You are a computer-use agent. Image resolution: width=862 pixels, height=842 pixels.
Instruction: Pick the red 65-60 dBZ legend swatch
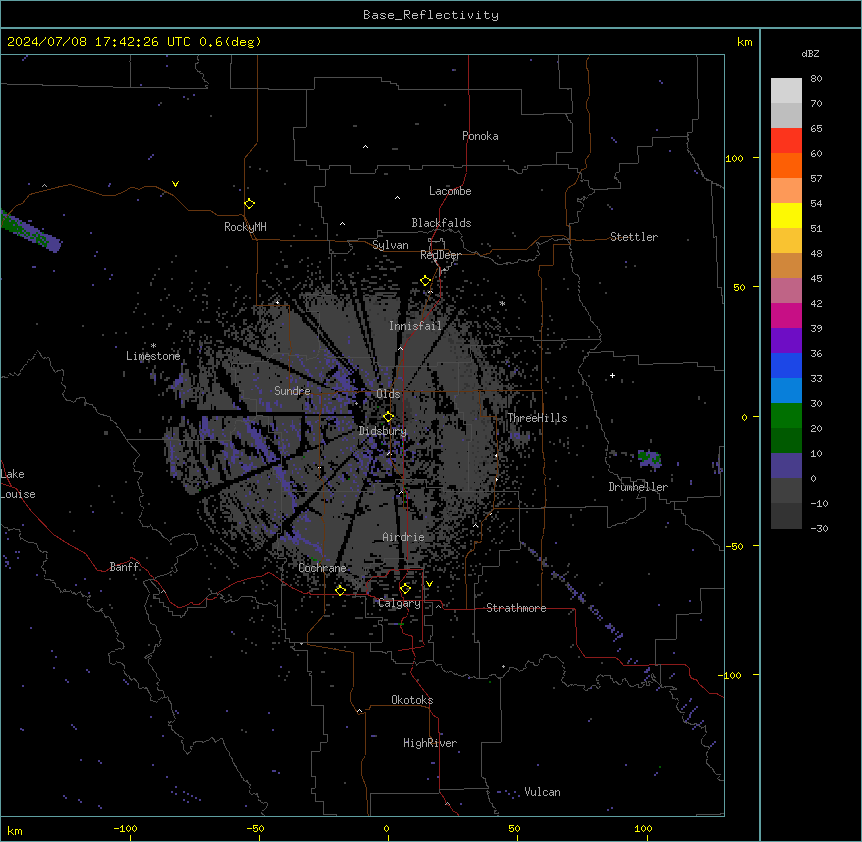(x=786, y=141)
